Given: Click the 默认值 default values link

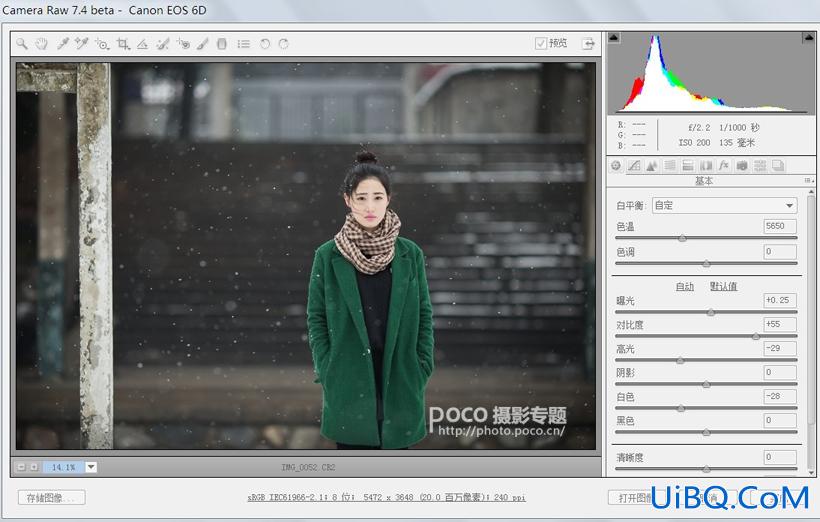Looking at the screenshot, I should coord(724,287).
